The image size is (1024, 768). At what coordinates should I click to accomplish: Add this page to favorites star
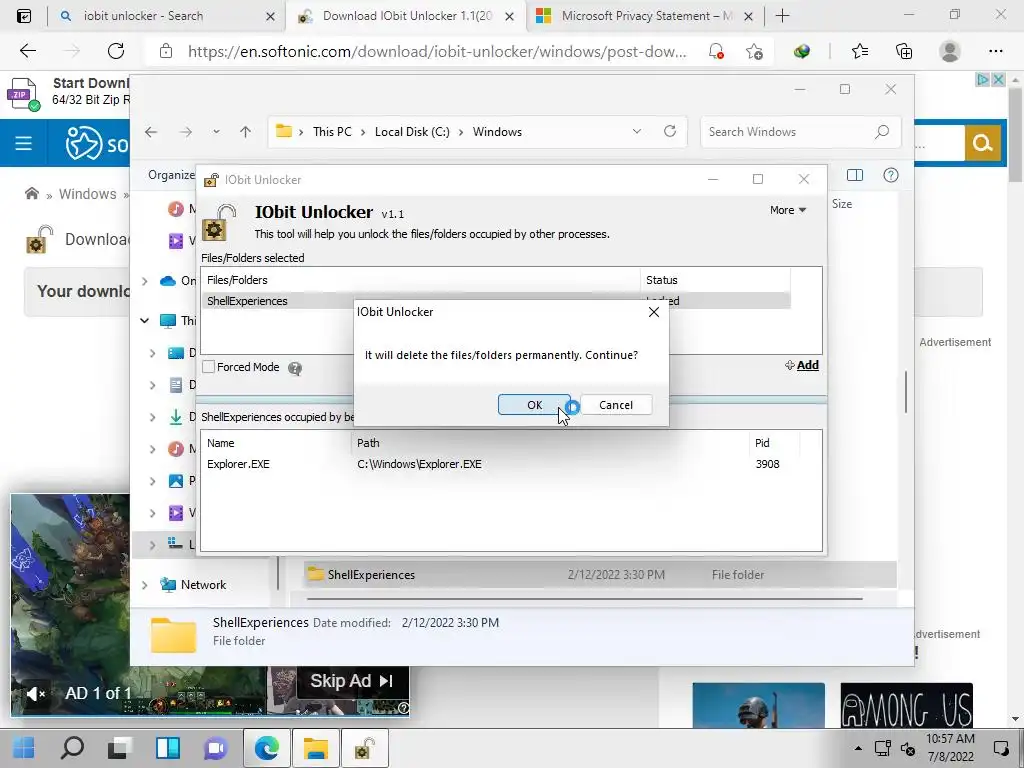[754, 52]
